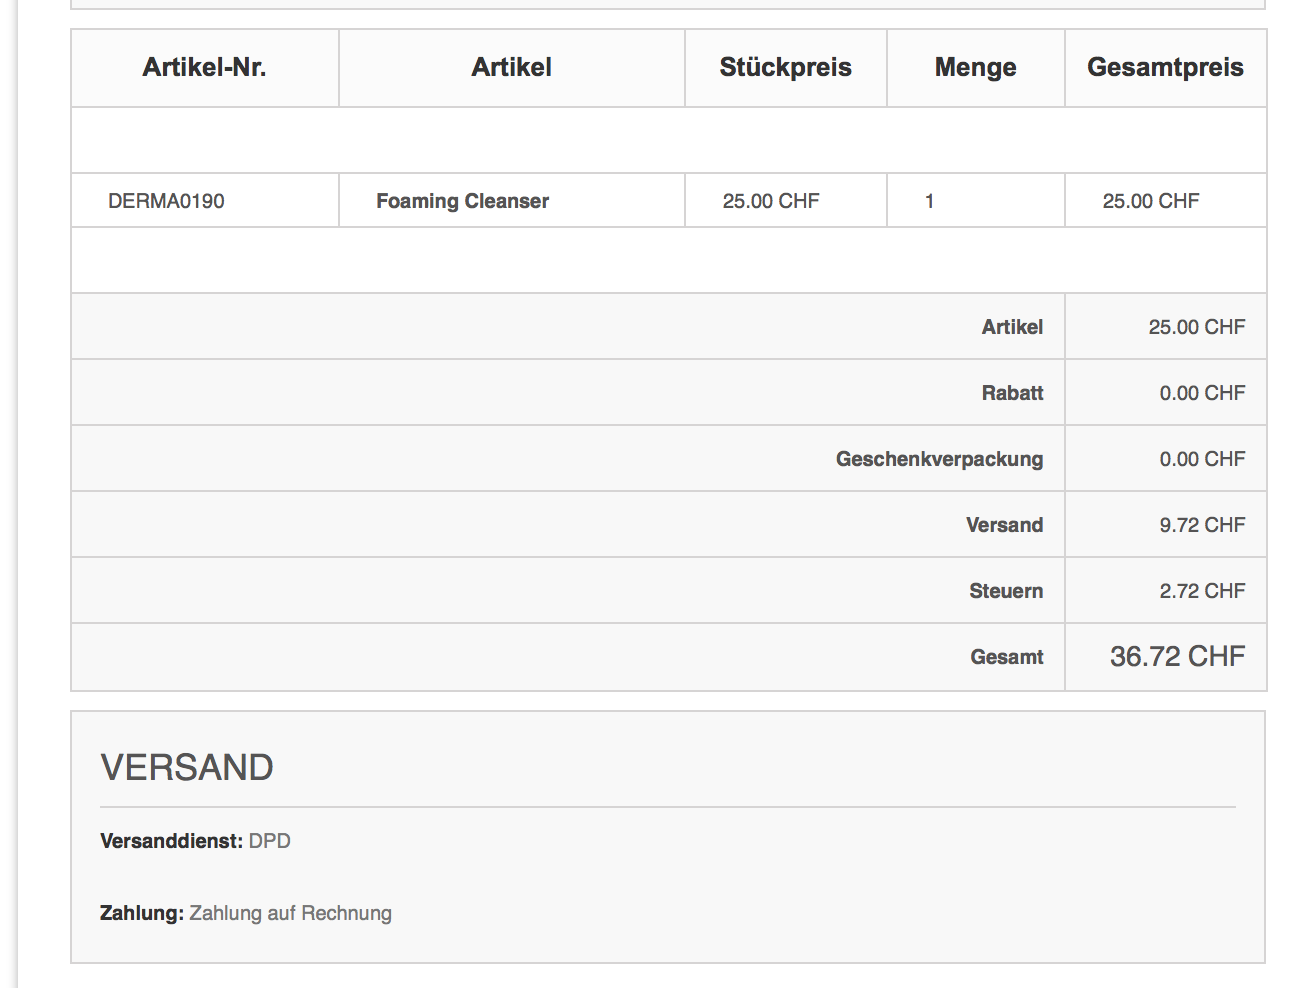Click the Rabatt row label

coord(1012,393)
